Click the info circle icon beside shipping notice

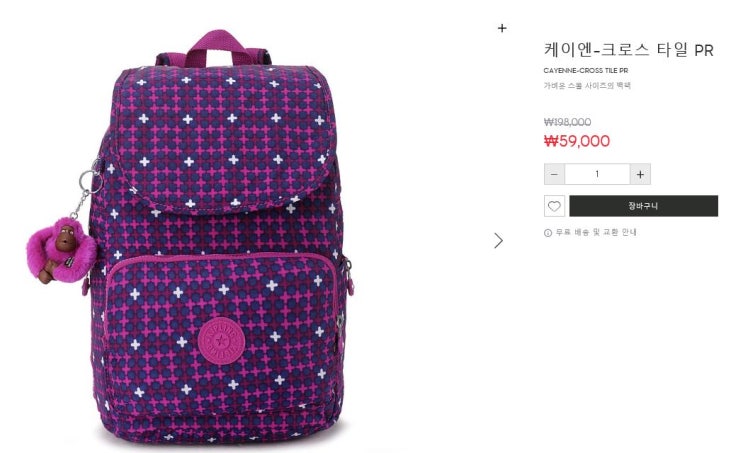click(x=548, y=233)
